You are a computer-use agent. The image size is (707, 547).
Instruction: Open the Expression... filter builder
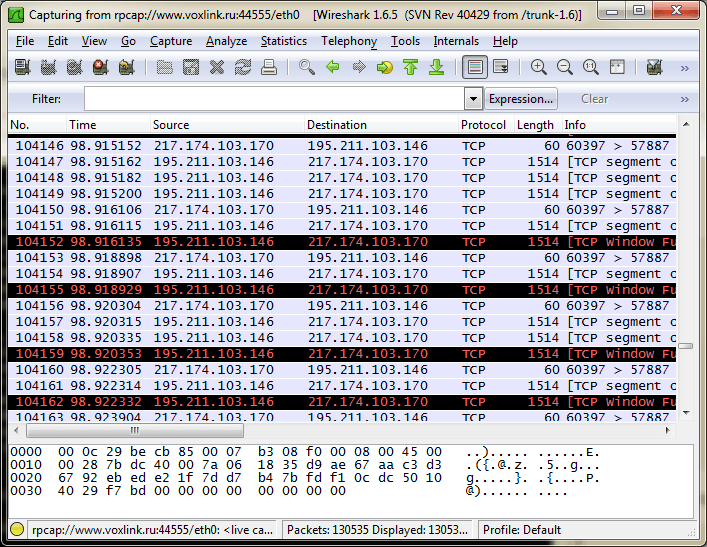[x=521, y=99]
